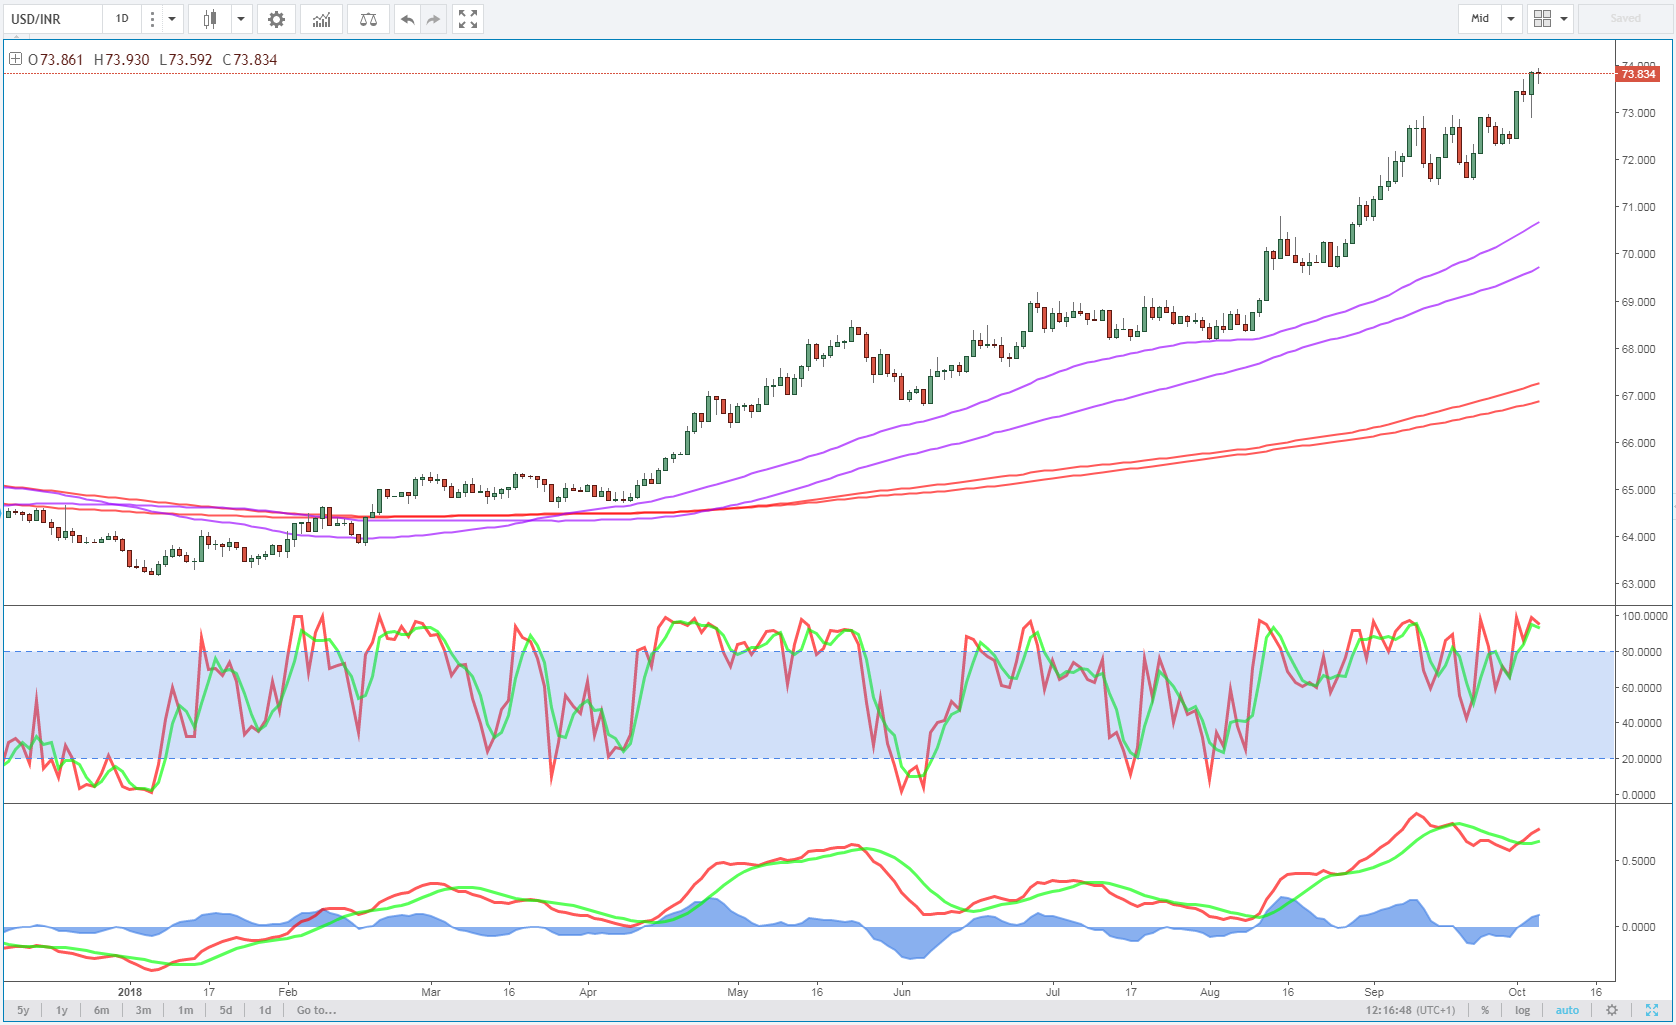Click the C73.834 close value in legend
Viewport: 1676px width, 1025px height.
pos(250,60)
